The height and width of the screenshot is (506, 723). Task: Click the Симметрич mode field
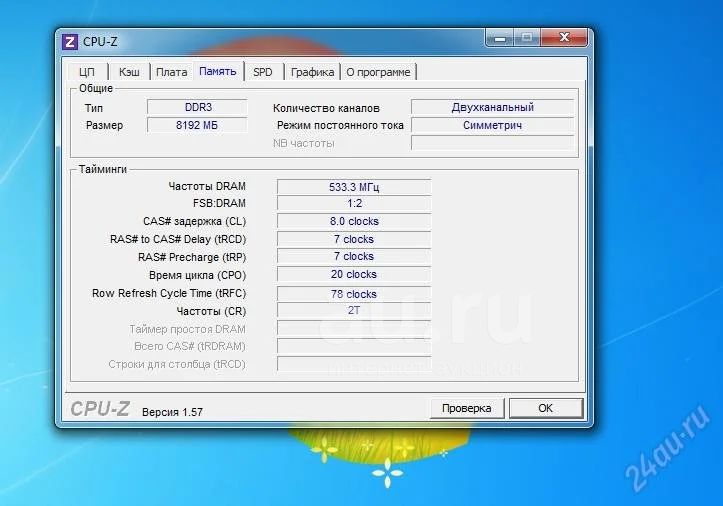[x=492, y=125]
